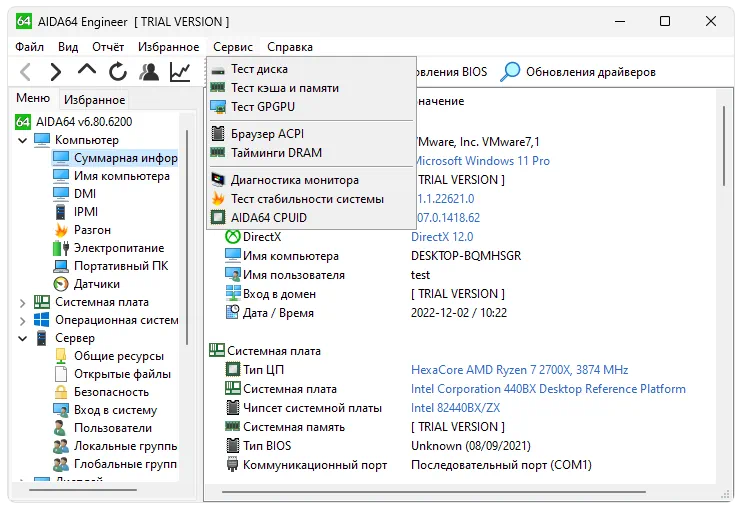Open the Избранное menu in menu bar
Screen dimensions: 742x509
(x=168, y=47)
